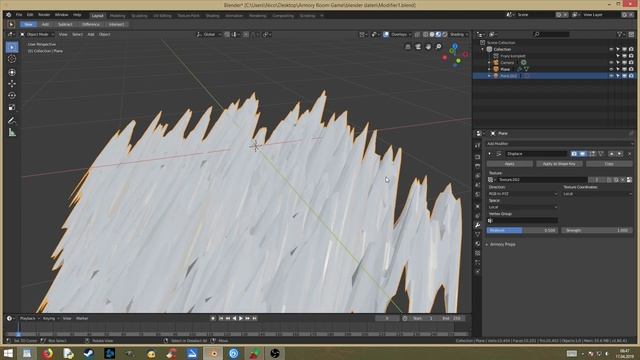Open the Object Data triangle tab icon
640x360 pixels.
[x=478, y=234]
